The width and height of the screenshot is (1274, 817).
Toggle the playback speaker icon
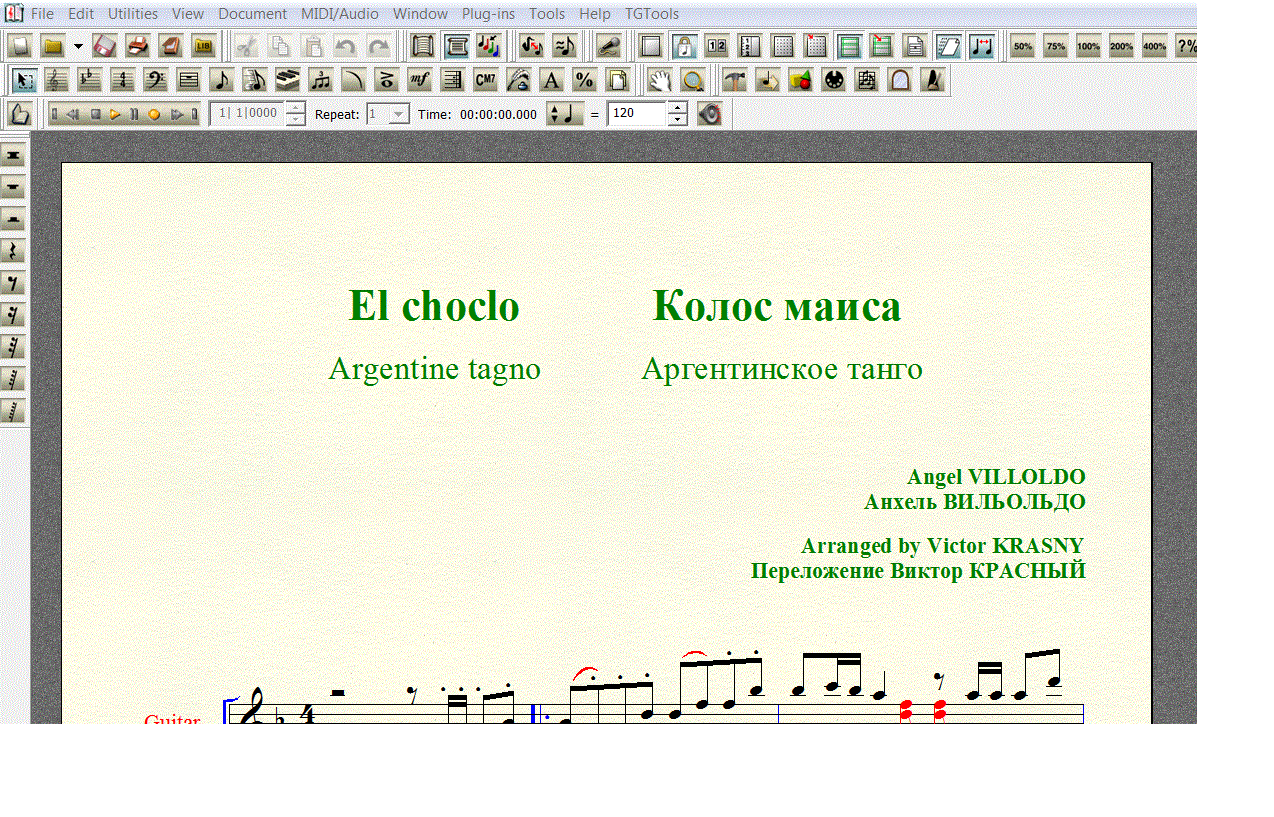710,114
